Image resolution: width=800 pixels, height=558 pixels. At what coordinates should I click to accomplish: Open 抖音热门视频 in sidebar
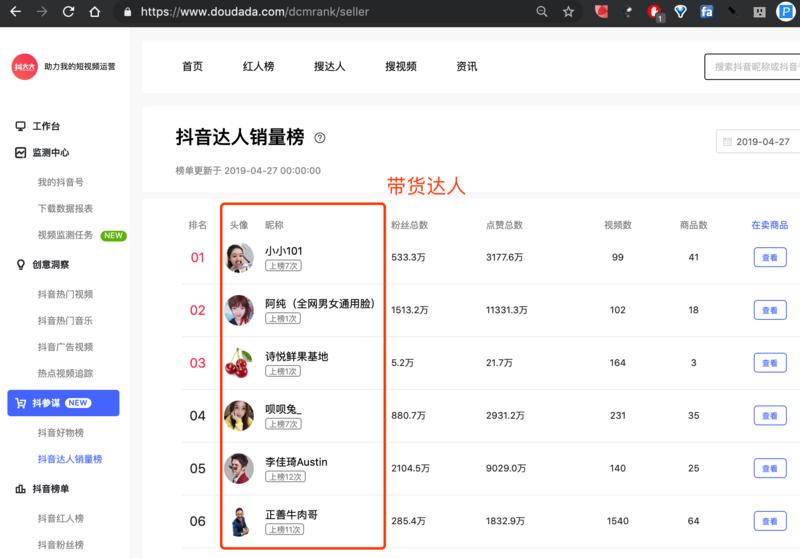click(65, 294)
